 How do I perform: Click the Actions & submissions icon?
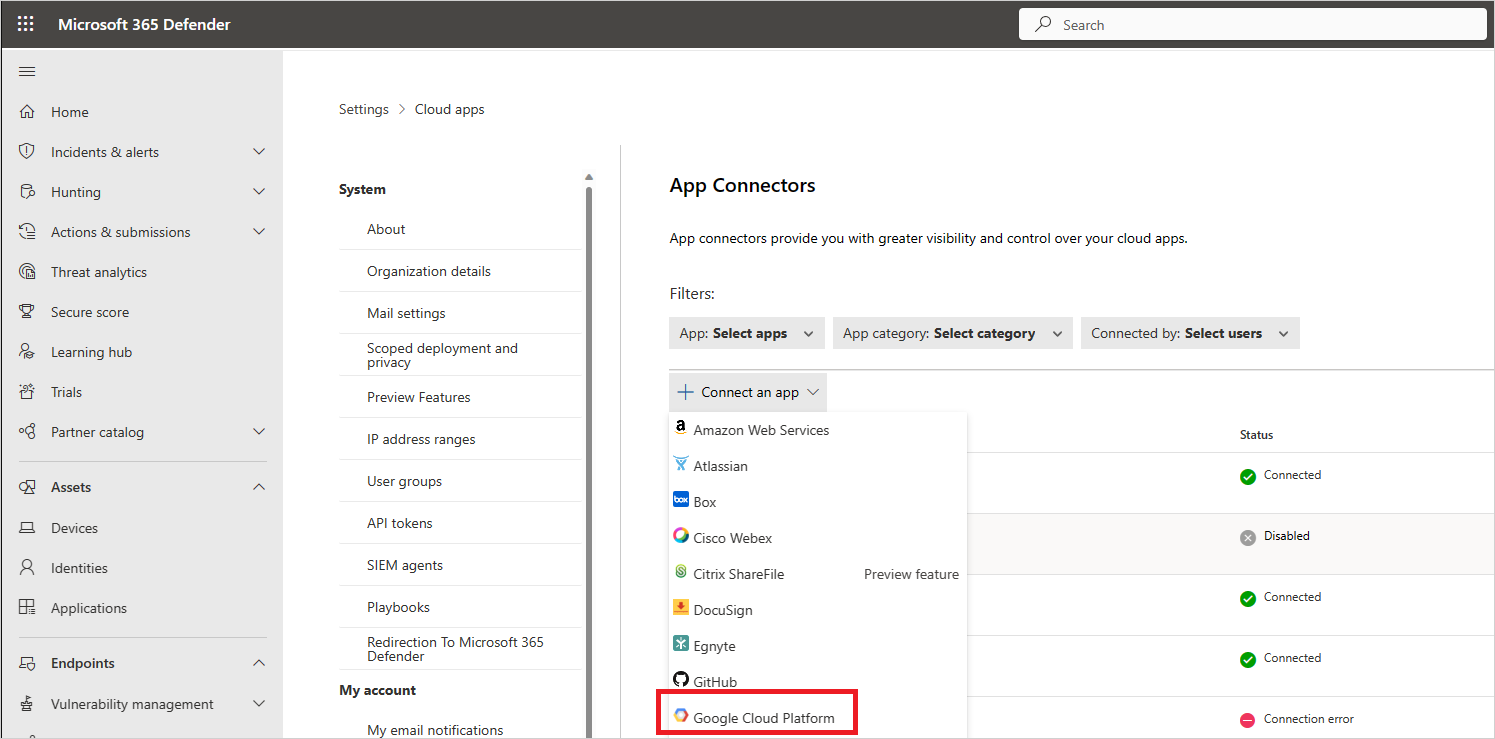[27, 232]
